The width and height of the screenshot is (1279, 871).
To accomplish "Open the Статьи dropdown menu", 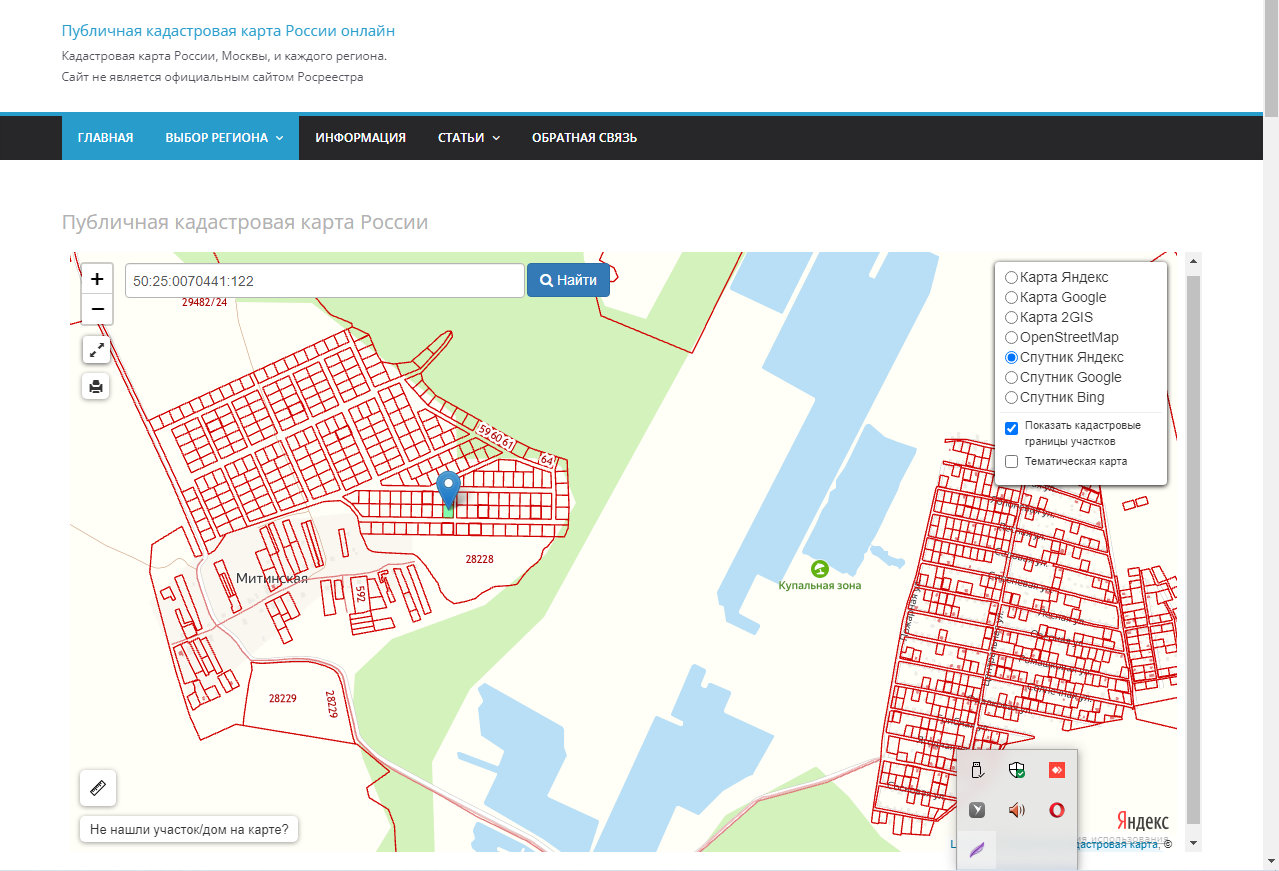I will point(468,138).
